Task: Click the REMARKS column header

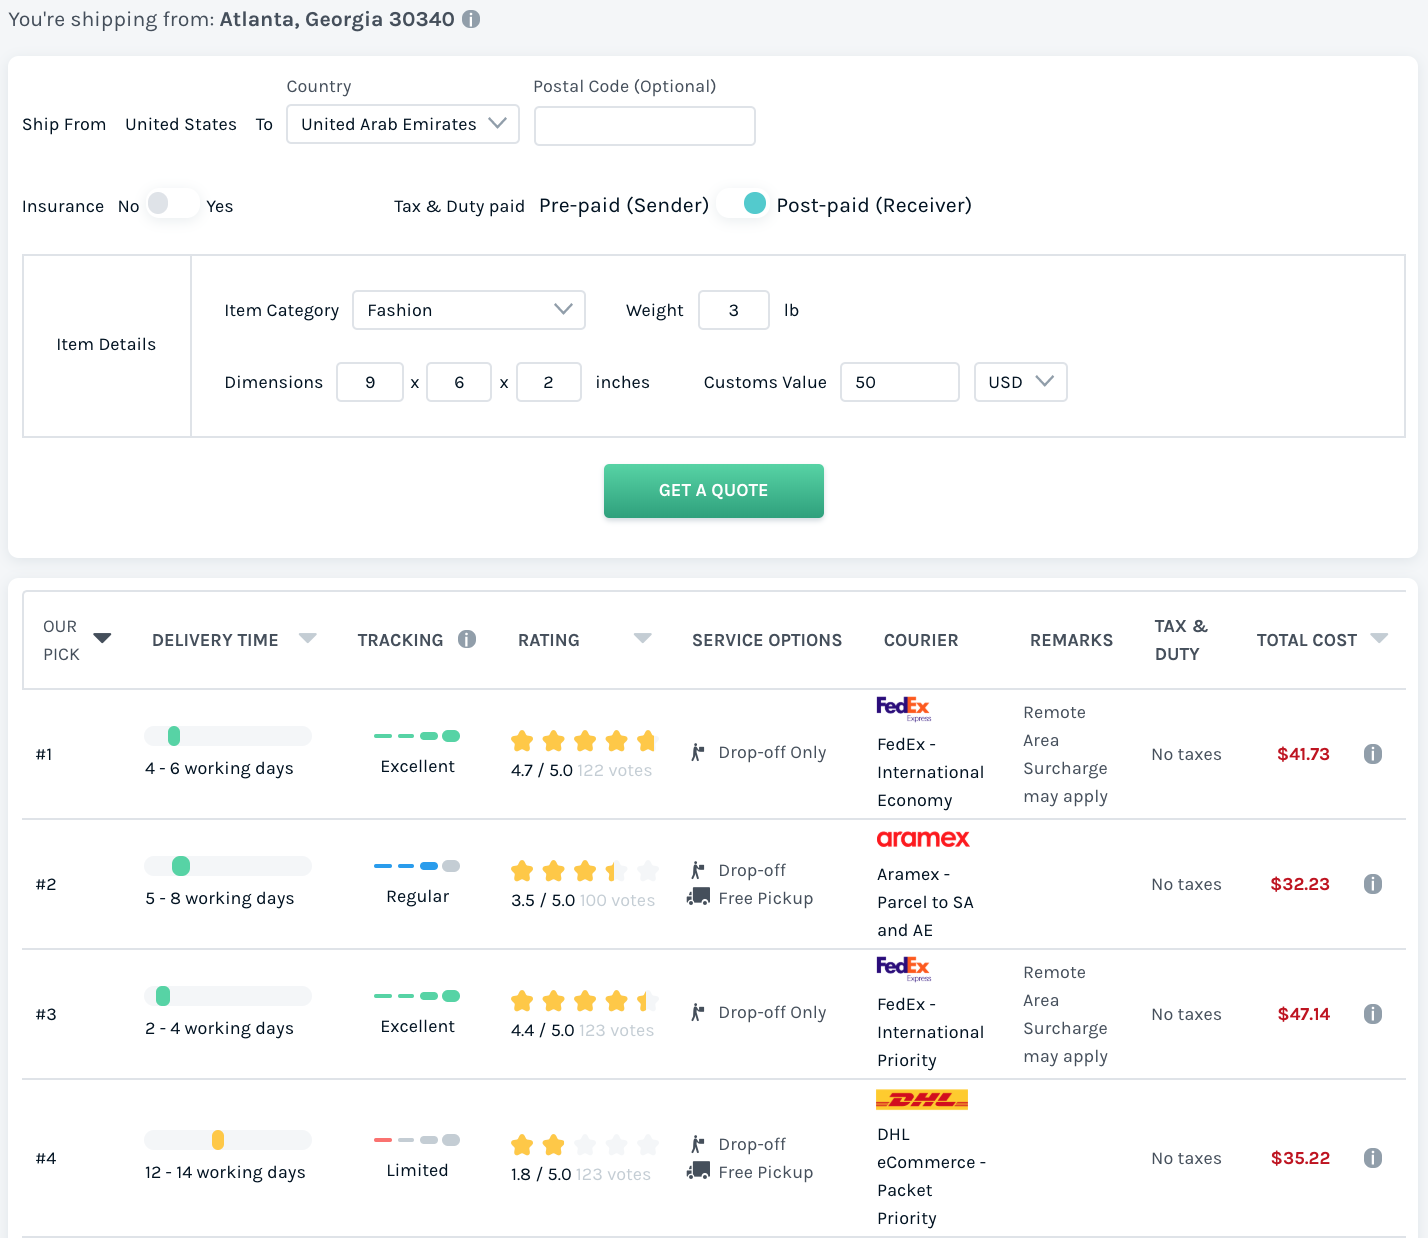Action: [x=1071, y=640]
